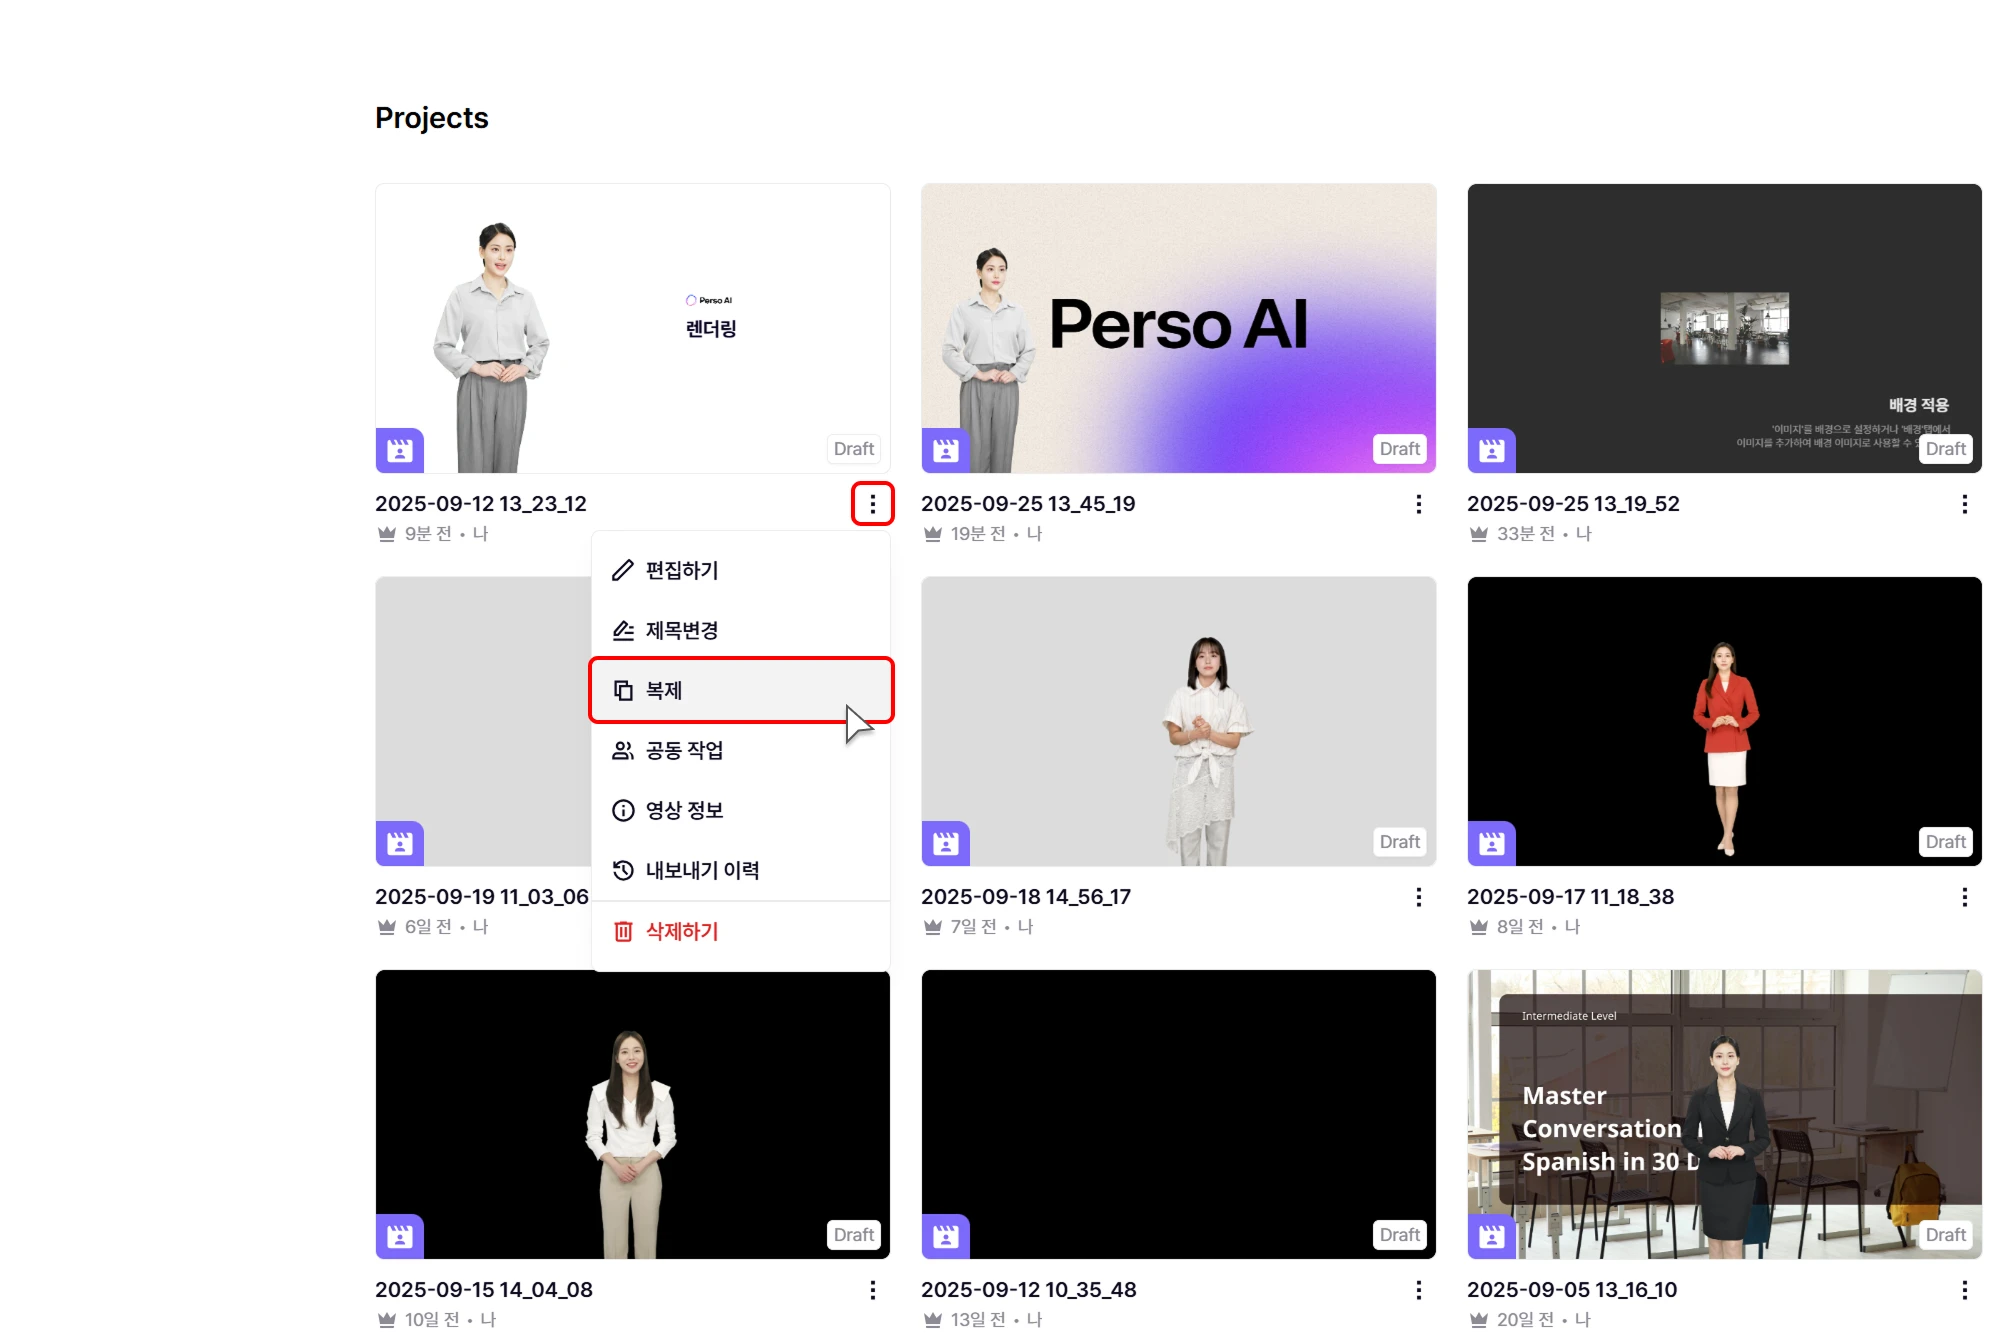Click project title 2025-09-05 13_16_10
1998x1342 pixels.
pos(1571,1290)
